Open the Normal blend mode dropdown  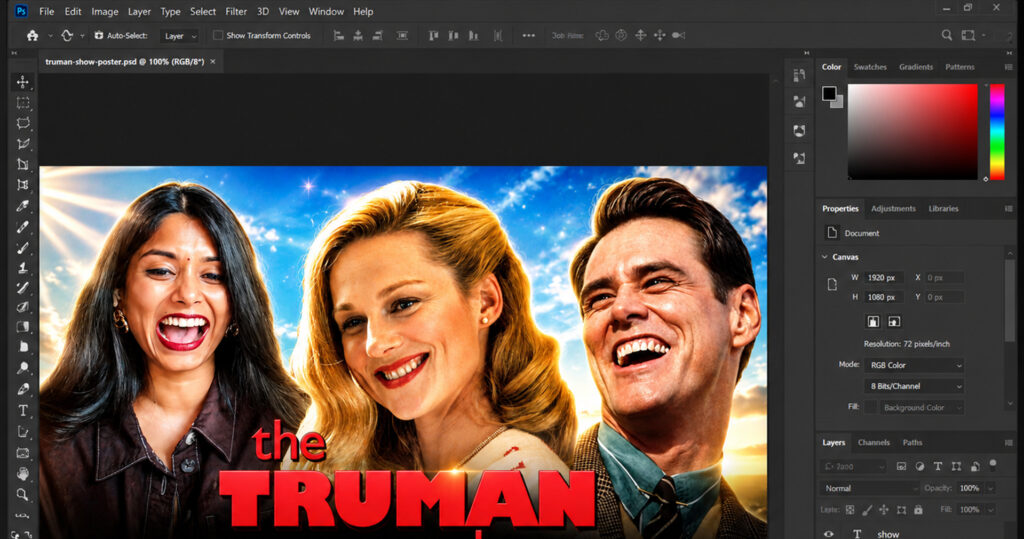click(x=869, y=488)
